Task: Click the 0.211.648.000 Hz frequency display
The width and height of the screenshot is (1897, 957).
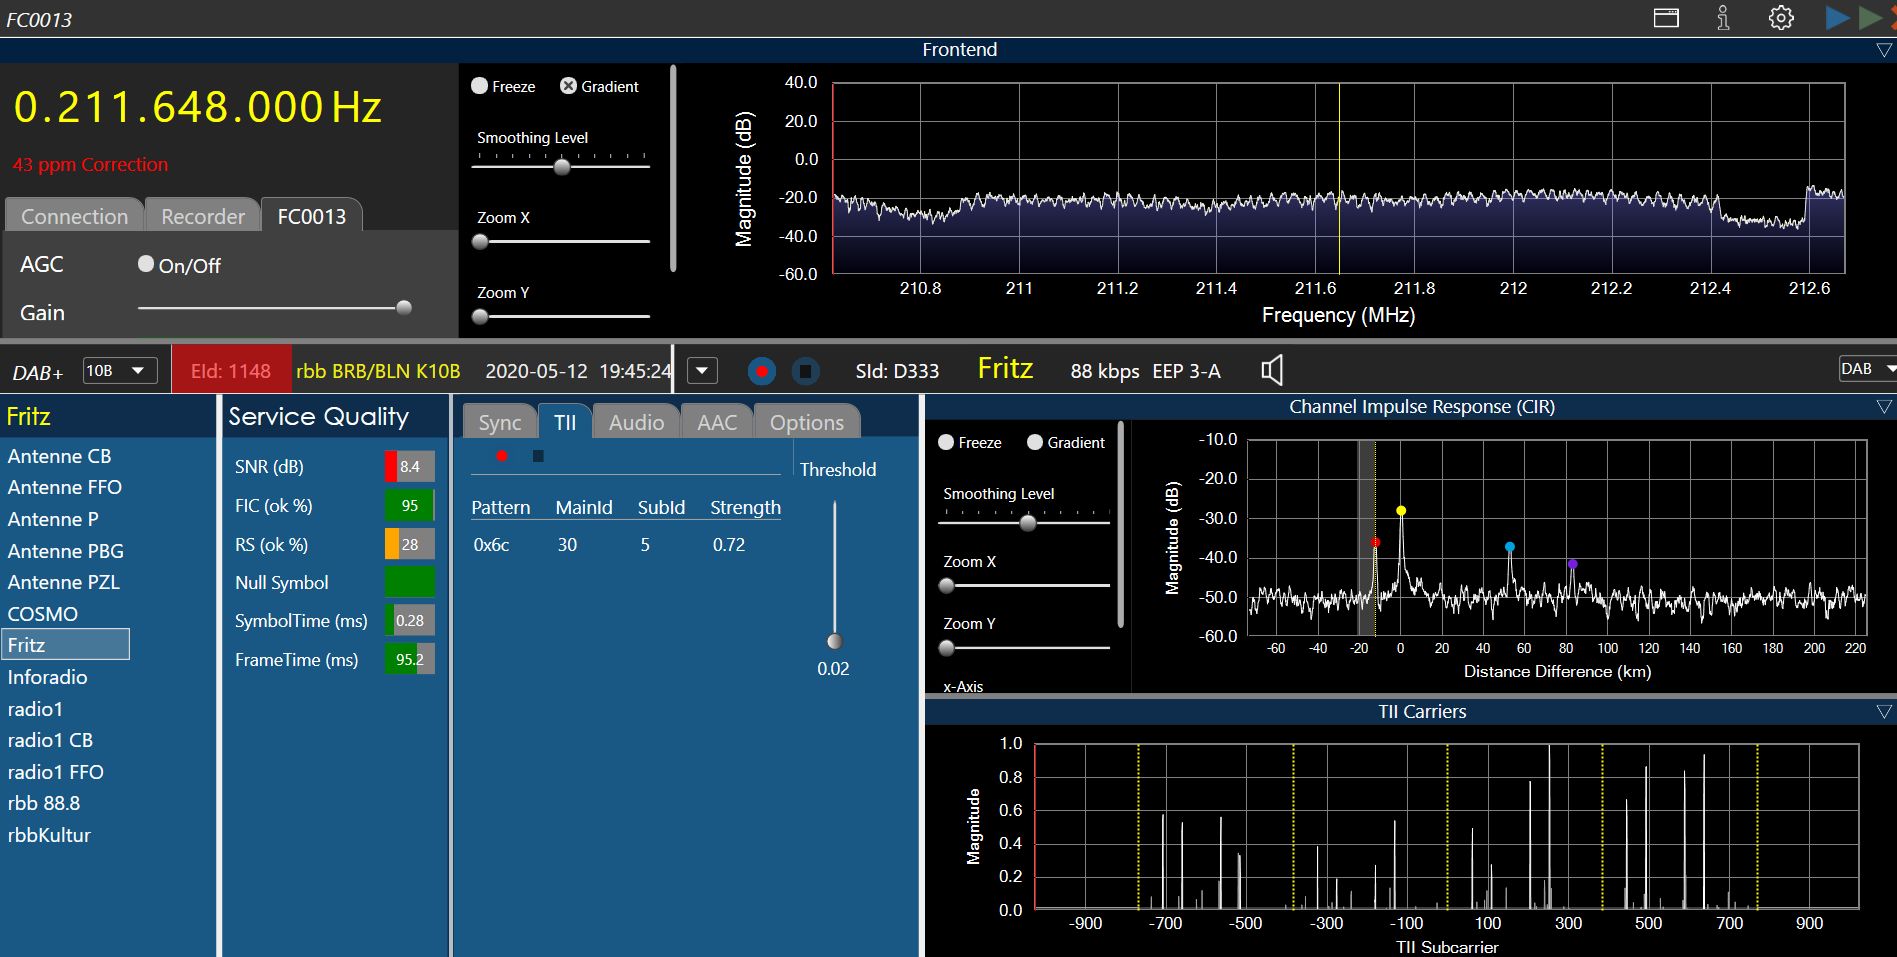Action: pos(197,107)
